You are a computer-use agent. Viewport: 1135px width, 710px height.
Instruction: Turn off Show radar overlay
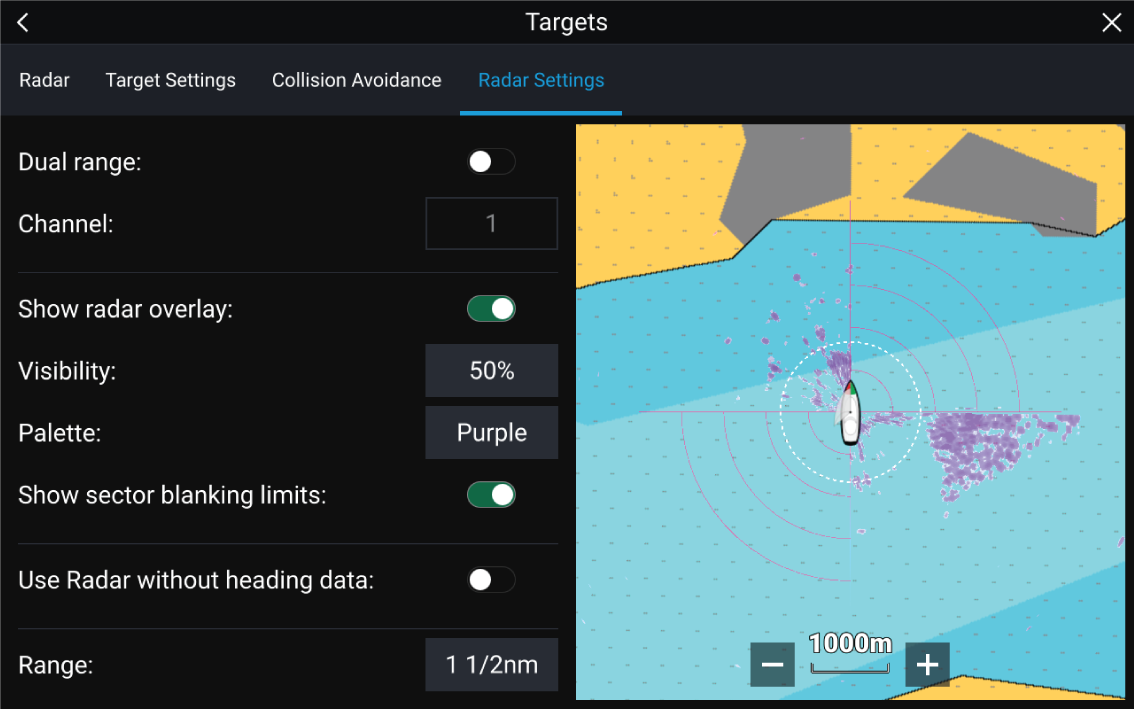(x=491, y=309)
